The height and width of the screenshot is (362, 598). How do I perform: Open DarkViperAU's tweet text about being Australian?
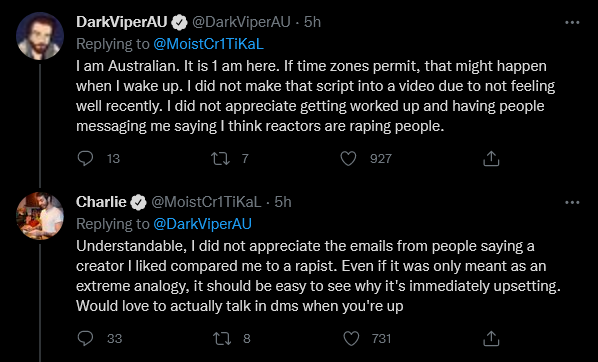tap(315, 96)
